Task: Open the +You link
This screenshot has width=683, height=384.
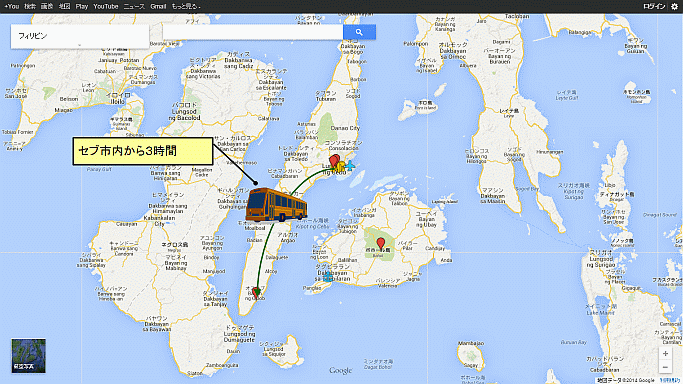Action: click(x=12, y=6)
